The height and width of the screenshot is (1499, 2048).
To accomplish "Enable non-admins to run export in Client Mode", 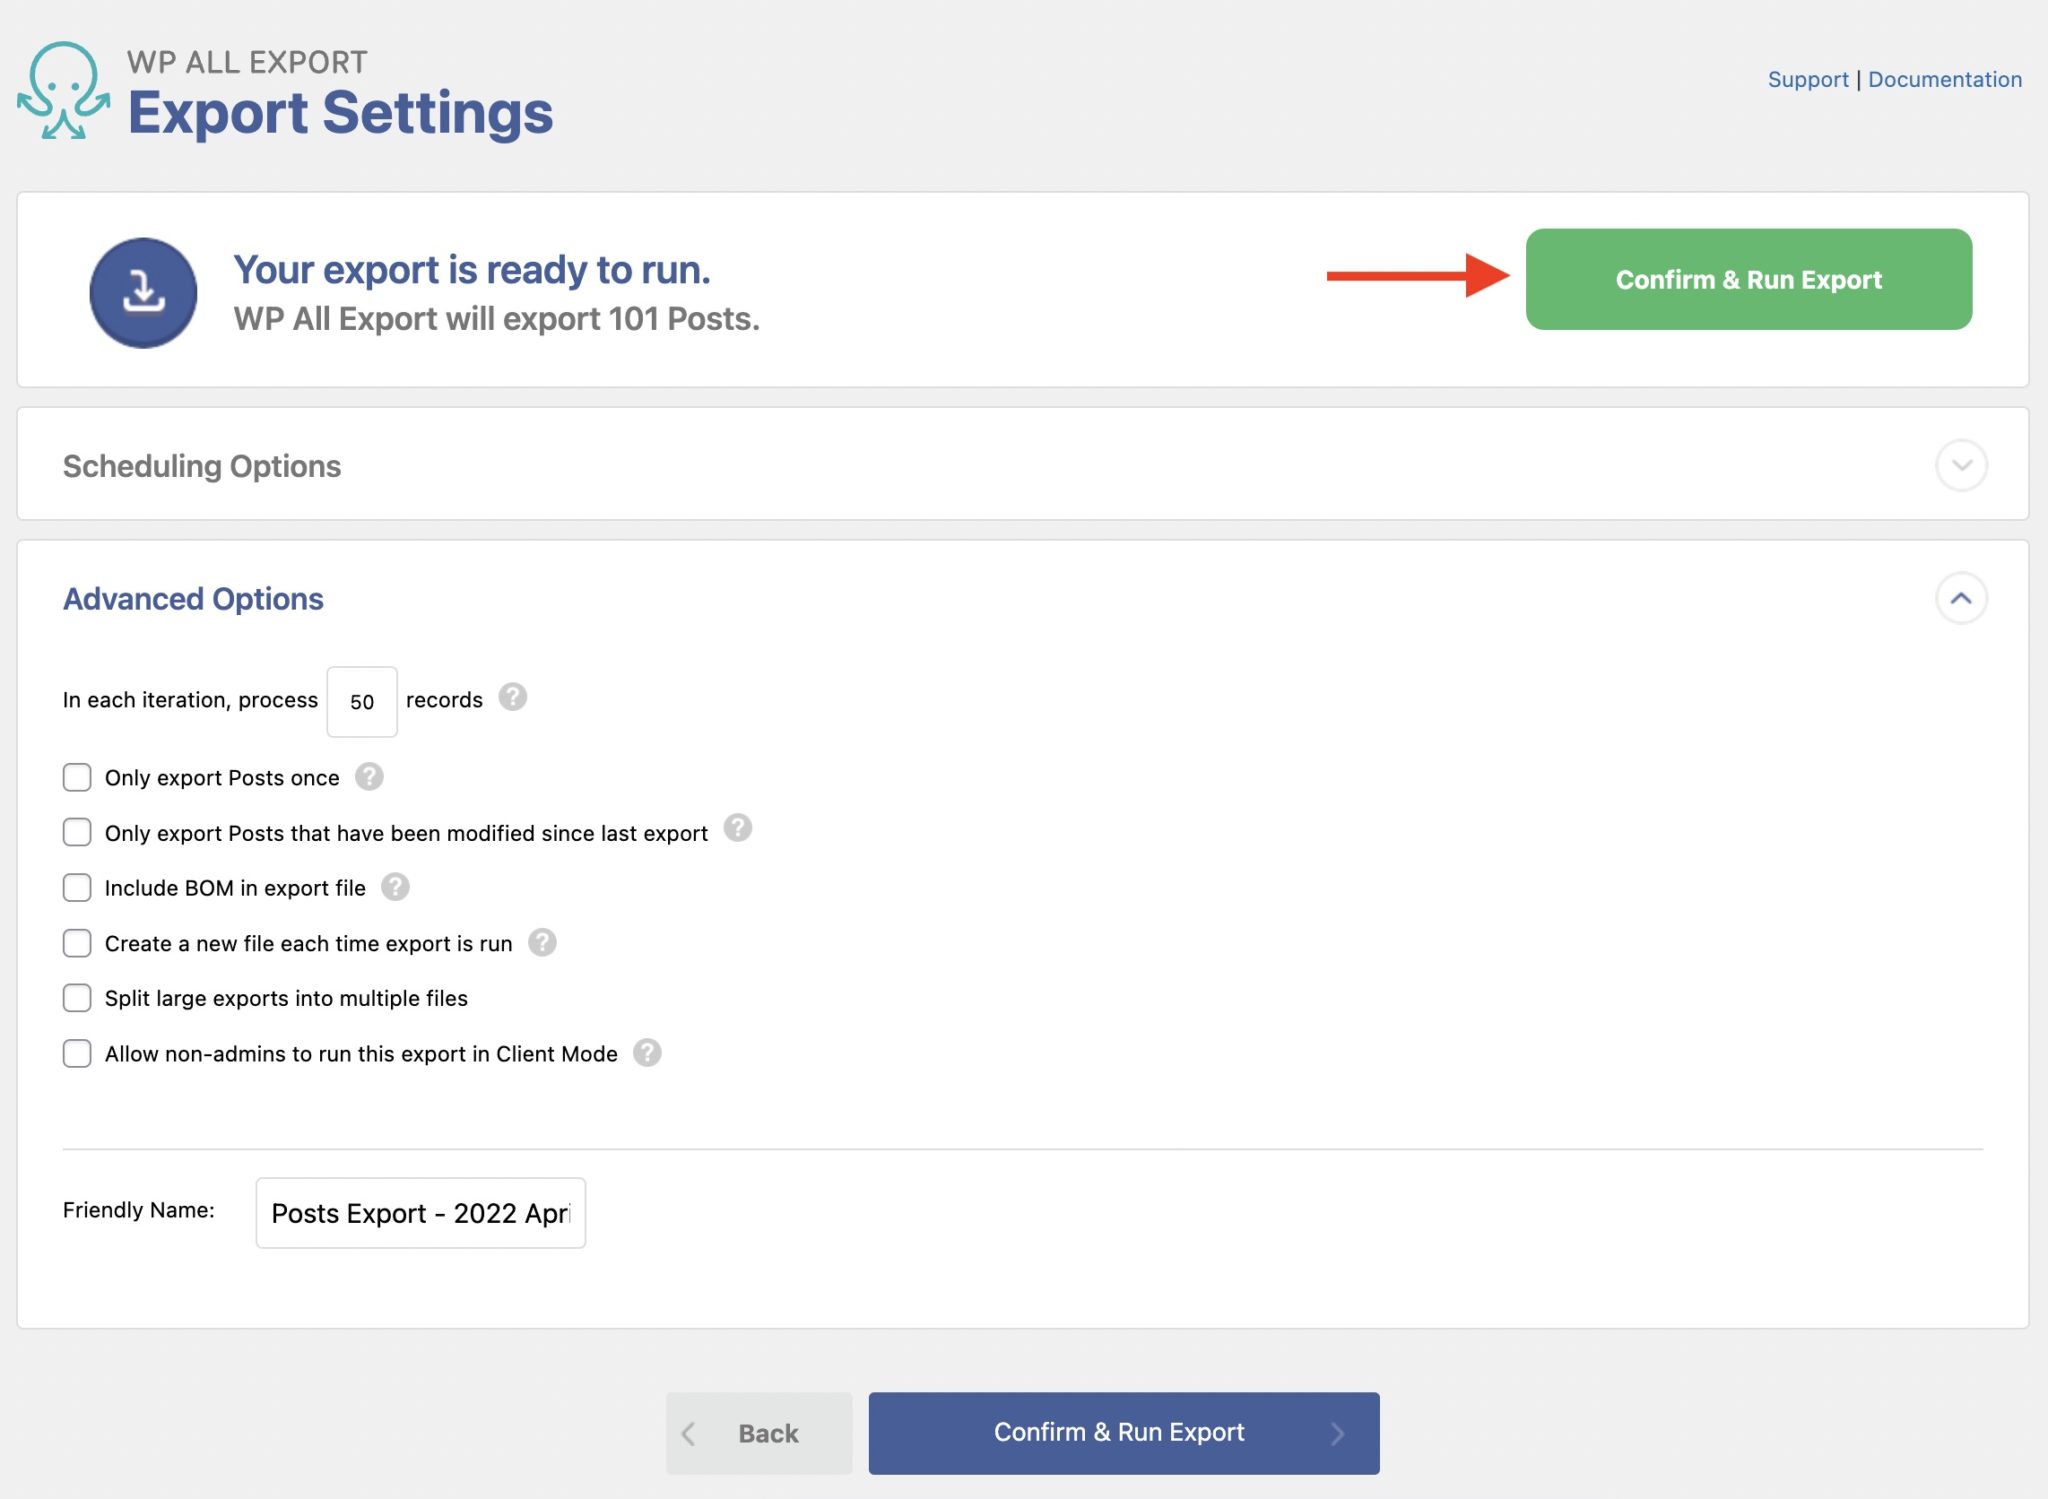I will (x=77, y=1053).
